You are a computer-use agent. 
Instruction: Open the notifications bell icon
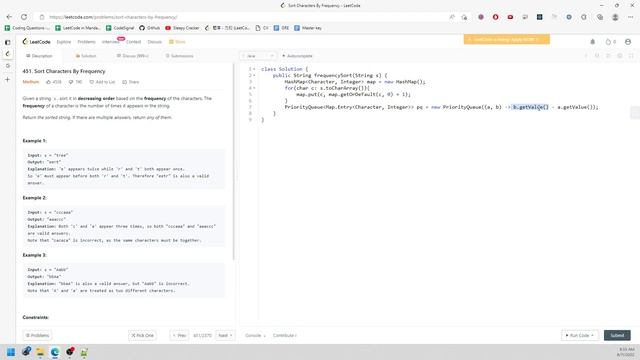pos(593,42)
